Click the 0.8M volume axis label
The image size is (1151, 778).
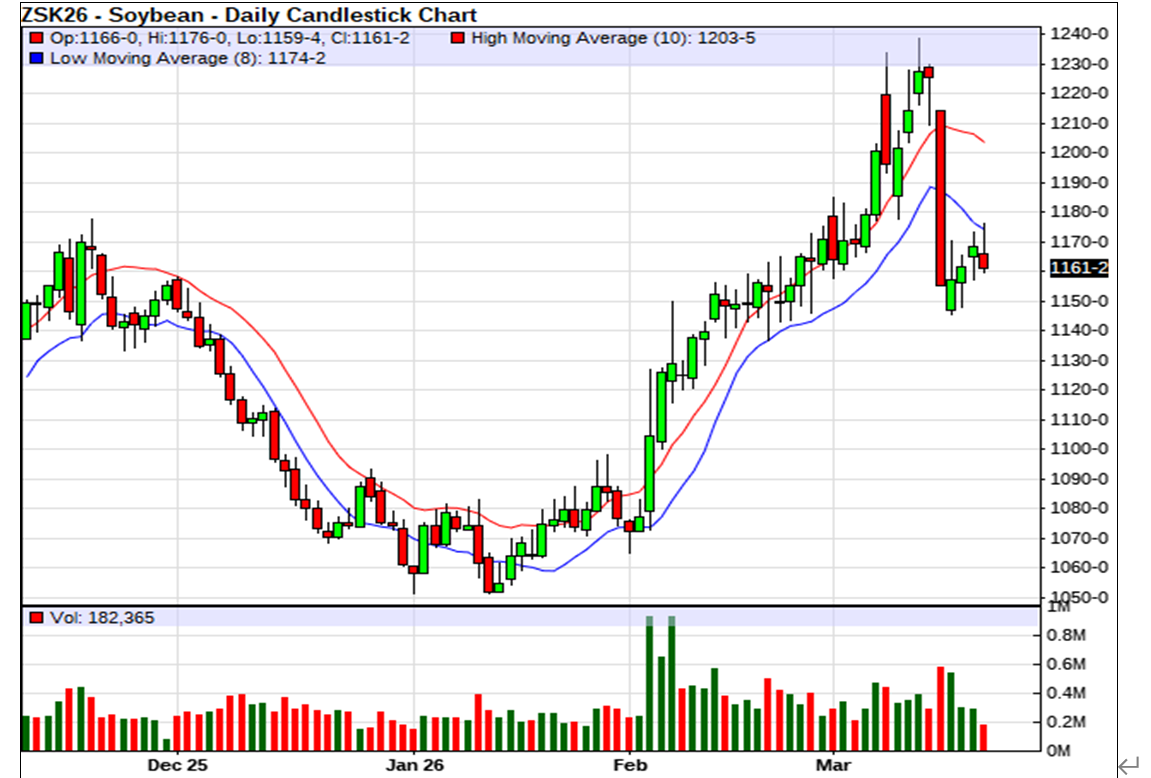[x=1064, y=635]
